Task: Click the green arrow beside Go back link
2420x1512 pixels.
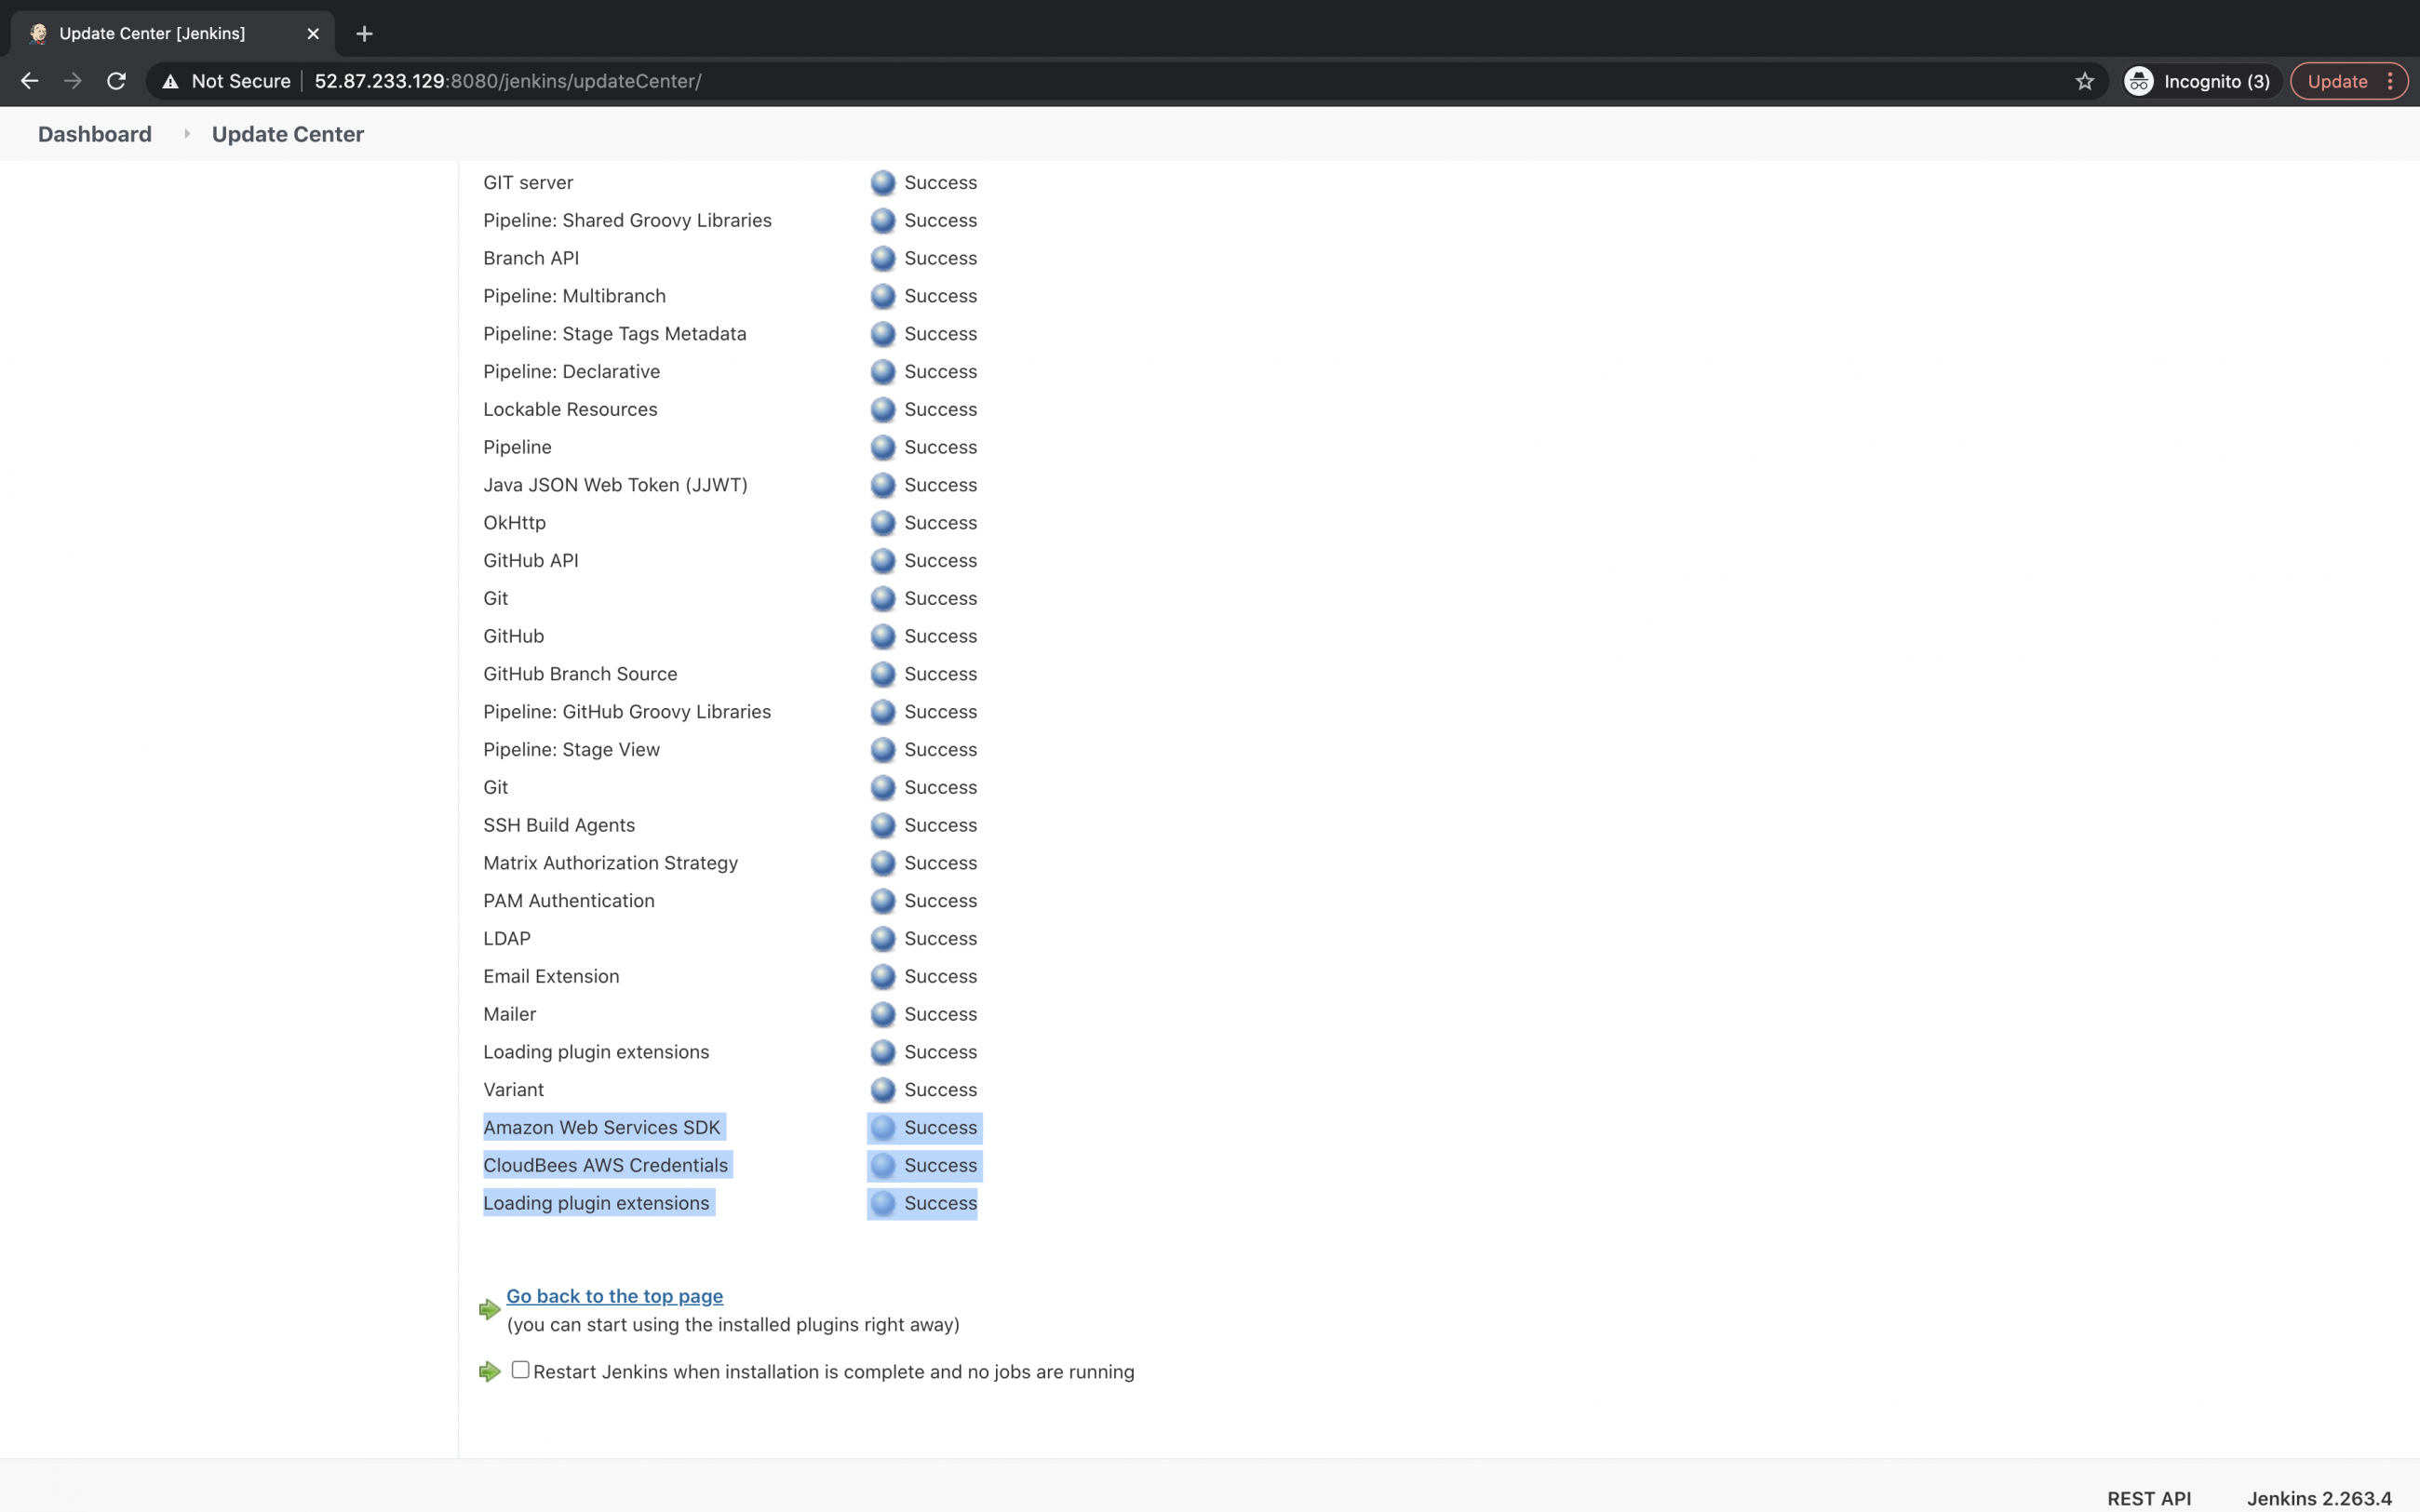Action: pyautogui.click(x=489, y=1308)
